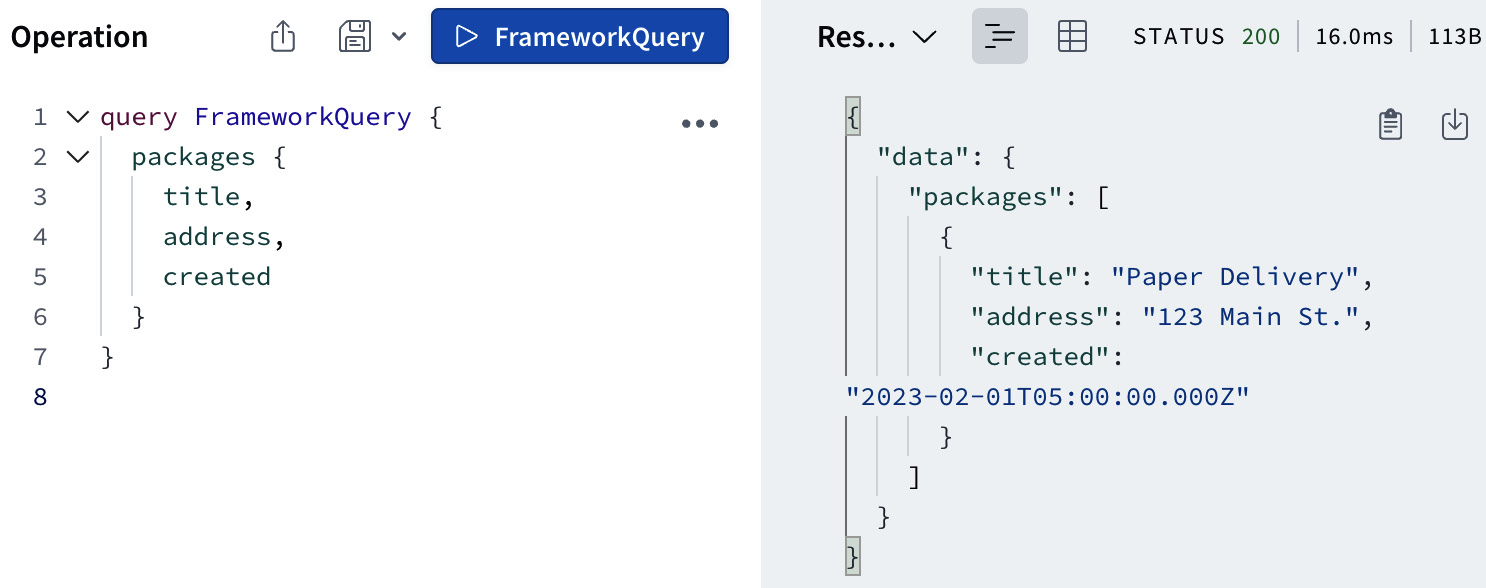The image size is (1486, 588).
Task: Click the 16.0ms response time display
Action: (x=1354, y=36)
